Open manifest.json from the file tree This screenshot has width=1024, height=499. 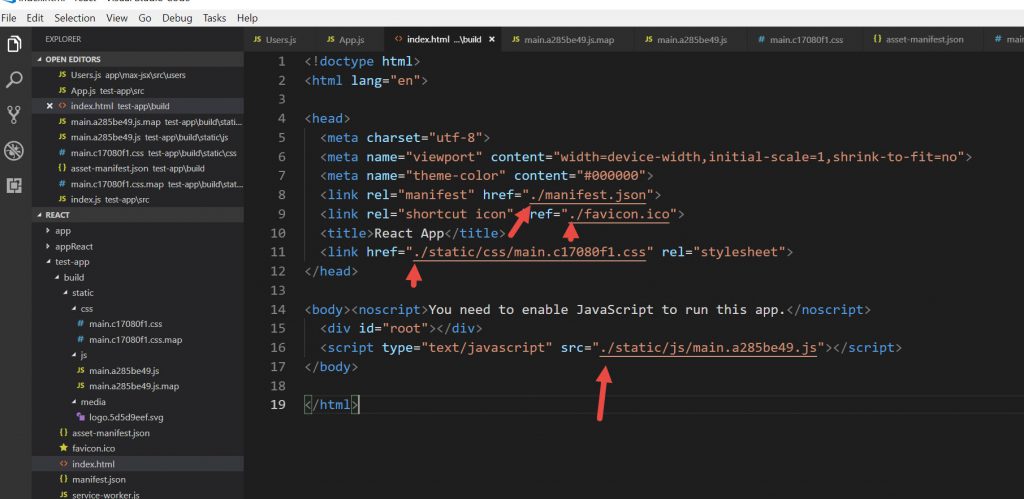(x=94, y=480)
